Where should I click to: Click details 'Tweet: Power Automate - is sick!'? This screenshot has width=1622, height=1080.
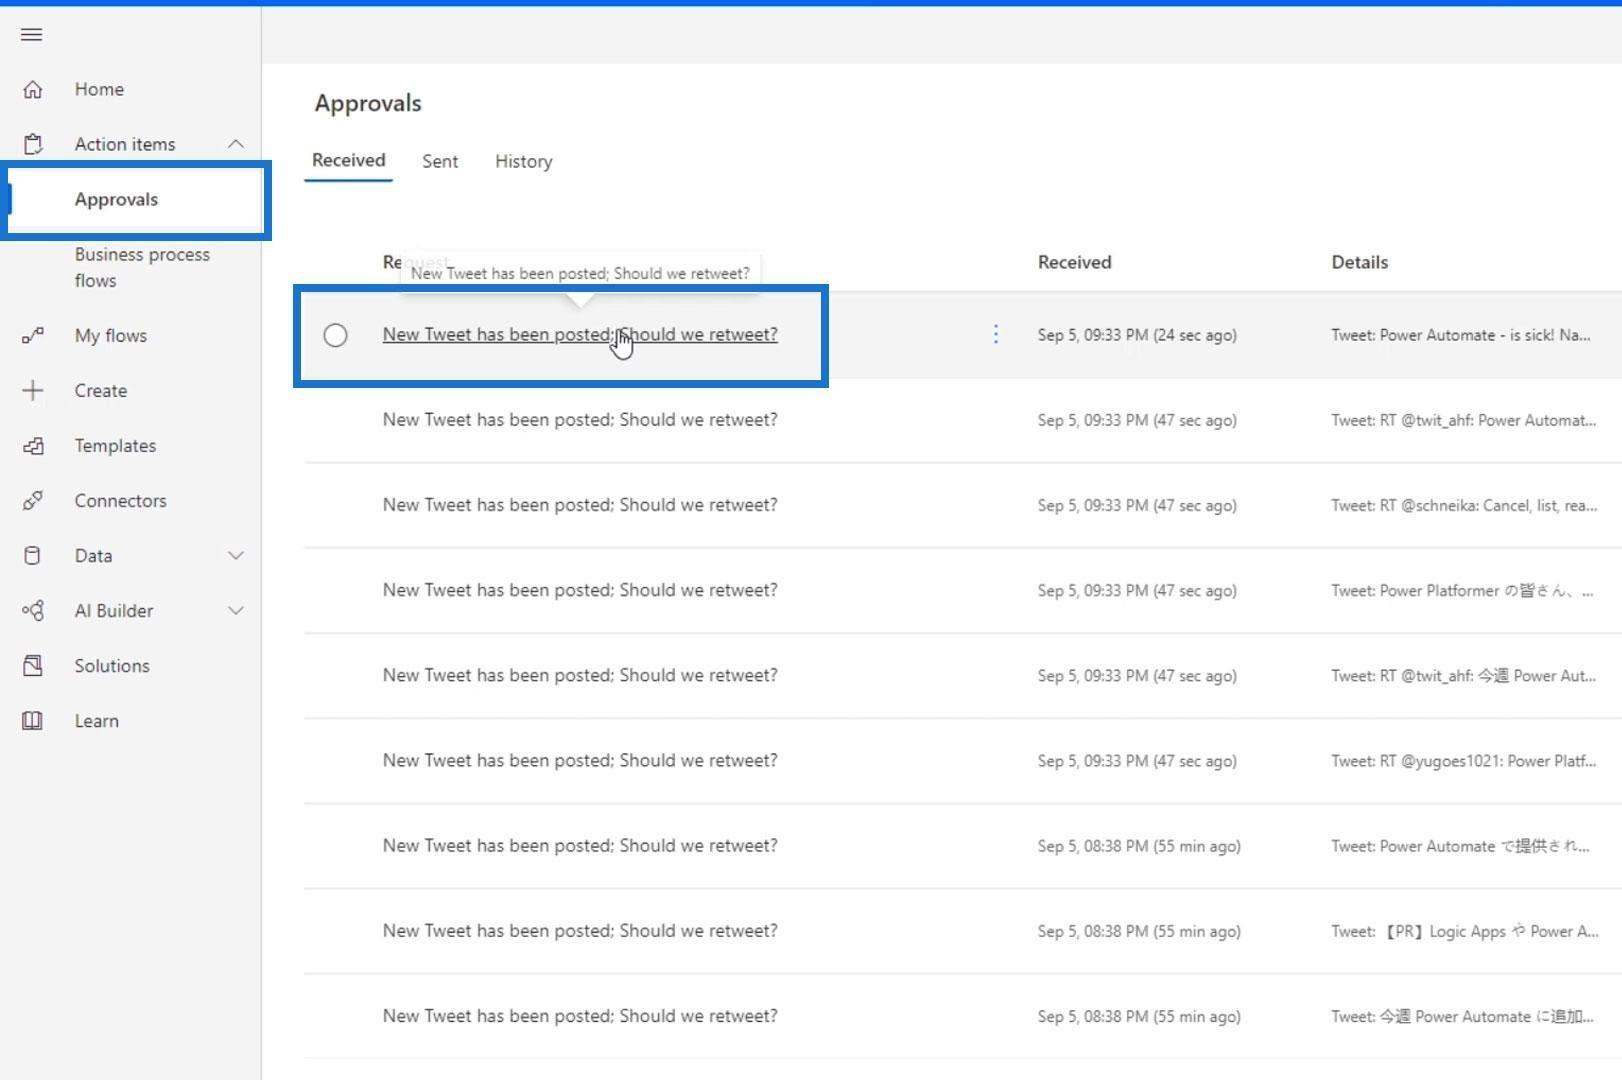[x=1460, y=335]
